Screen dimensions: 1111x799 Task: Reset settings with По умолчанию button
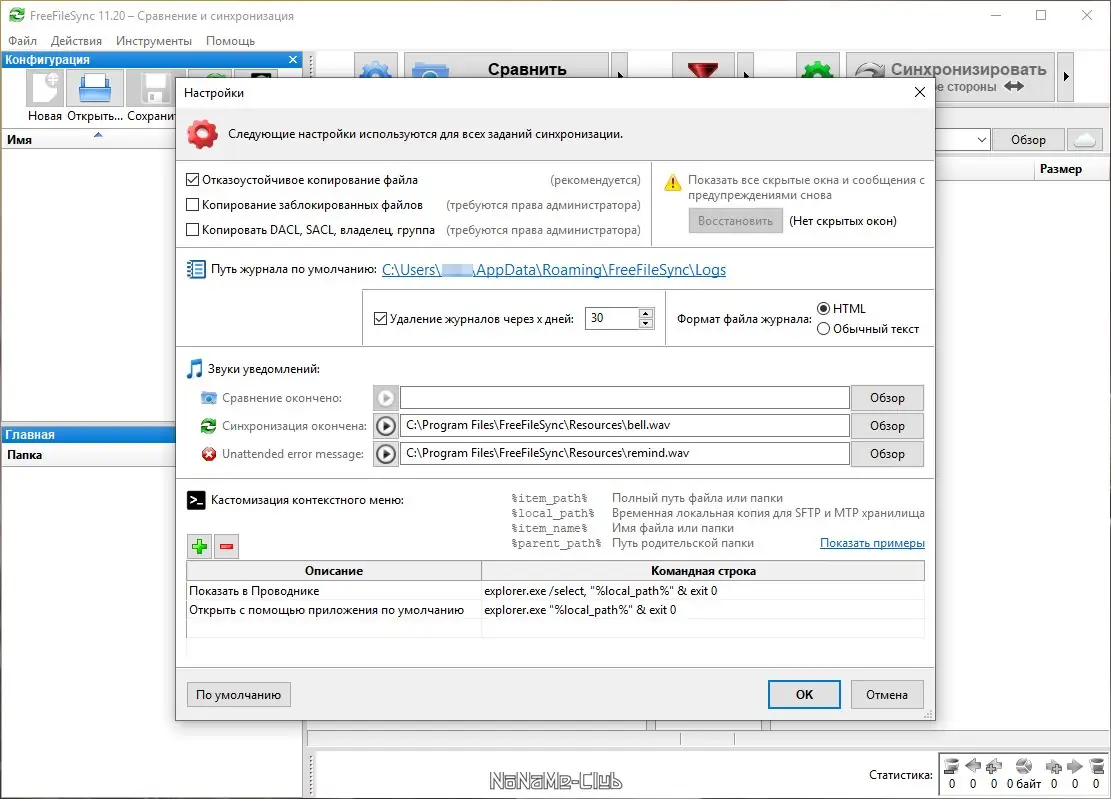pyautogui.click(x=239, y=695)
